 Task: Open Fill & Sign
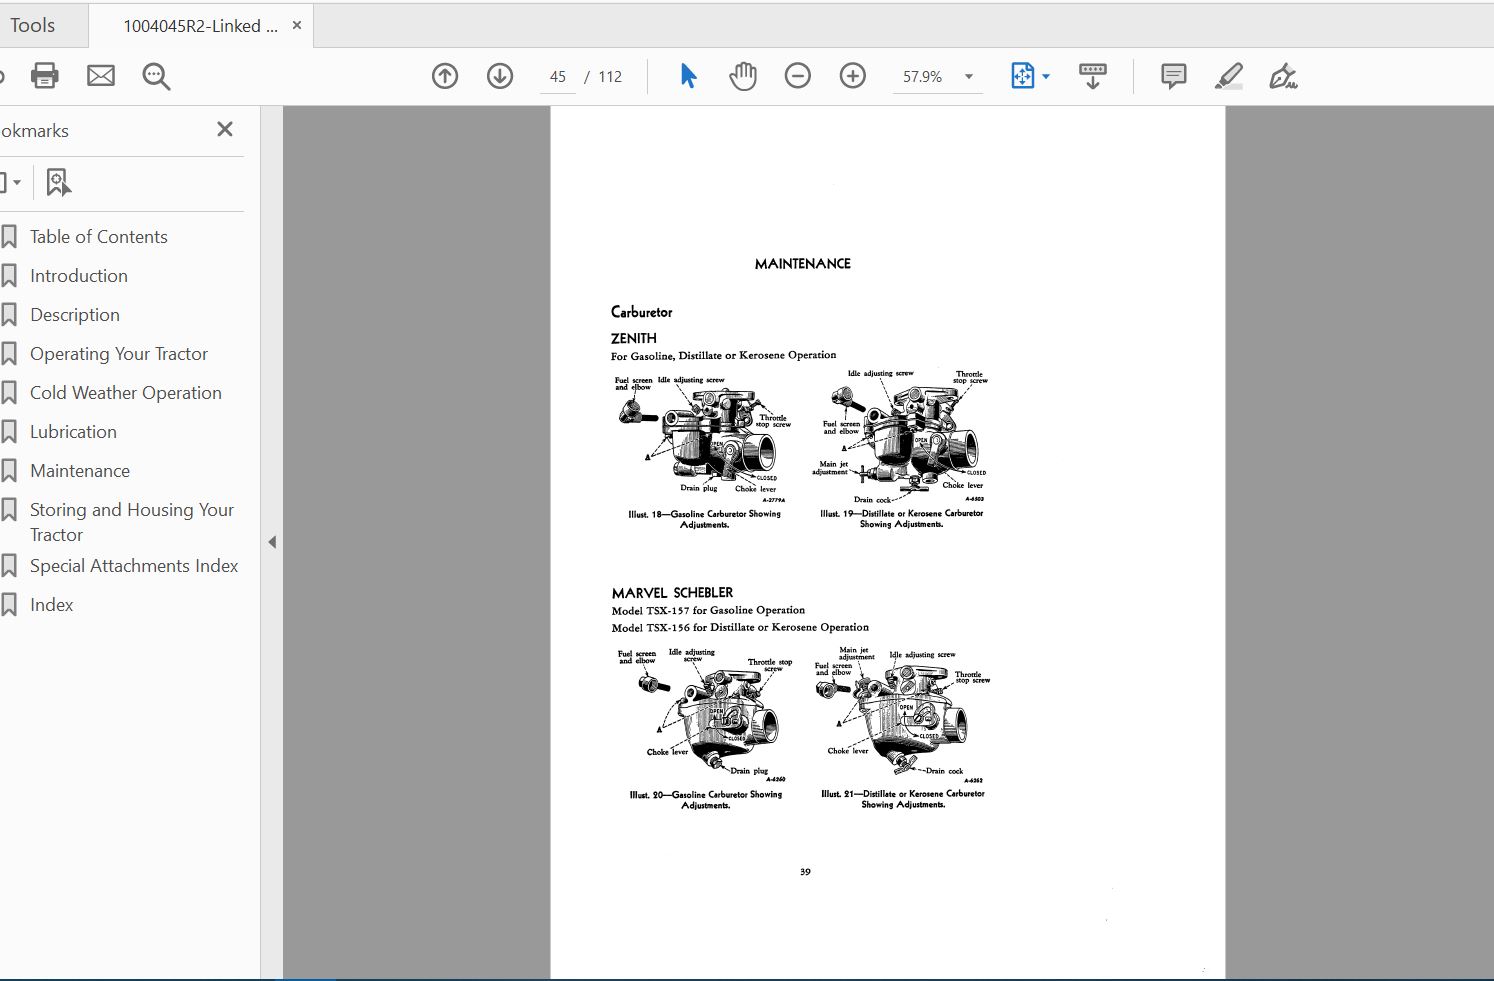(1283, 75)
